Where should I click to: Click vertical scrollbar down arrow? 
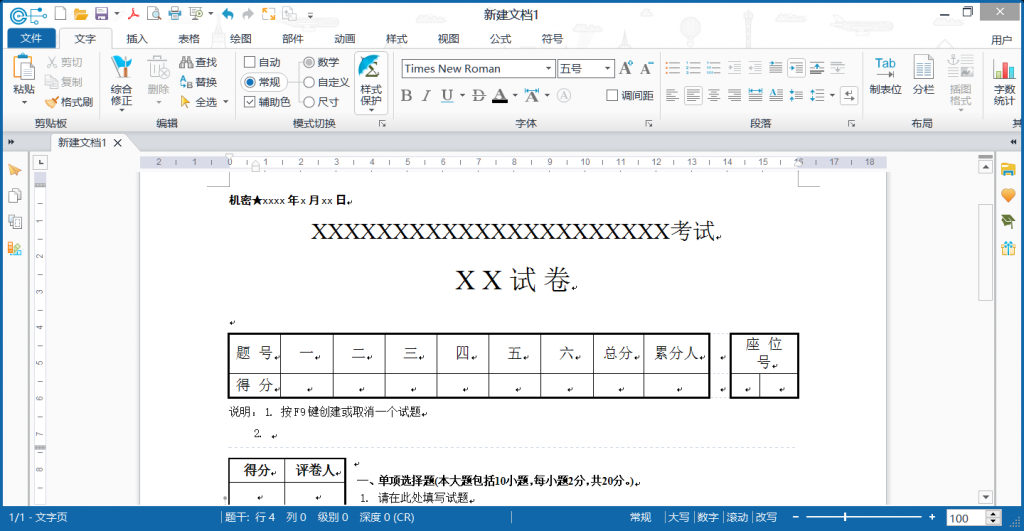click(985, 497)
